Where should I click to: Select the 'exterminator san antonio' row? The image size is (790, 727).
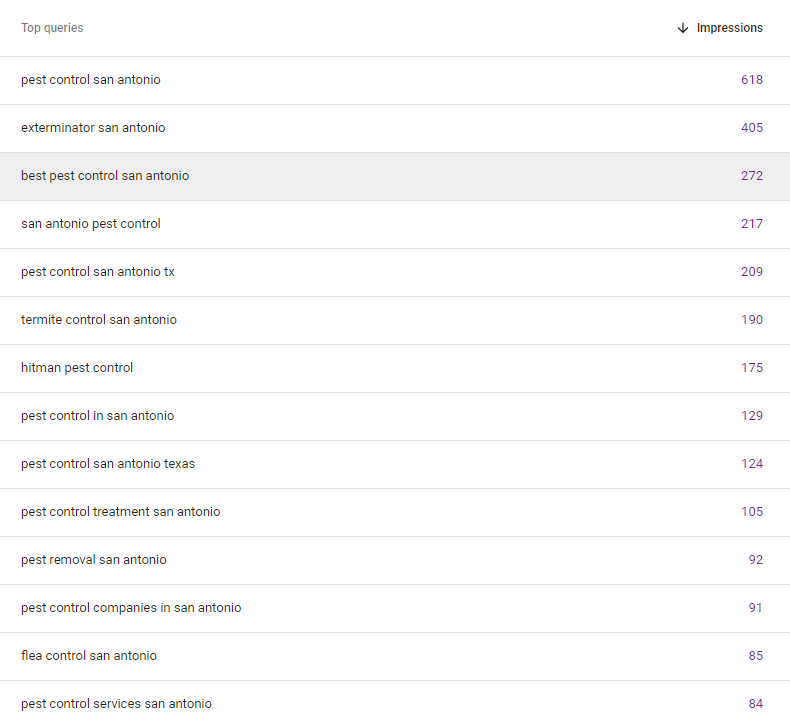pos(395,128)
